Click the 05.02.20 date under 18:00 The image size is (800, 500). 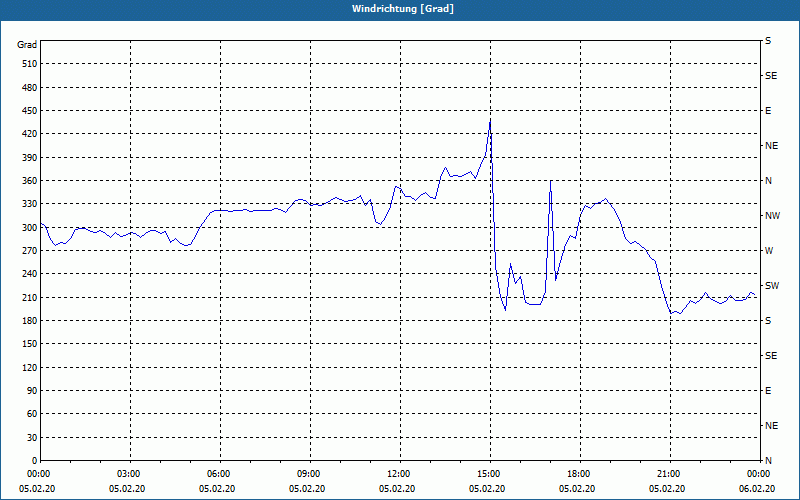click(577, 488)
